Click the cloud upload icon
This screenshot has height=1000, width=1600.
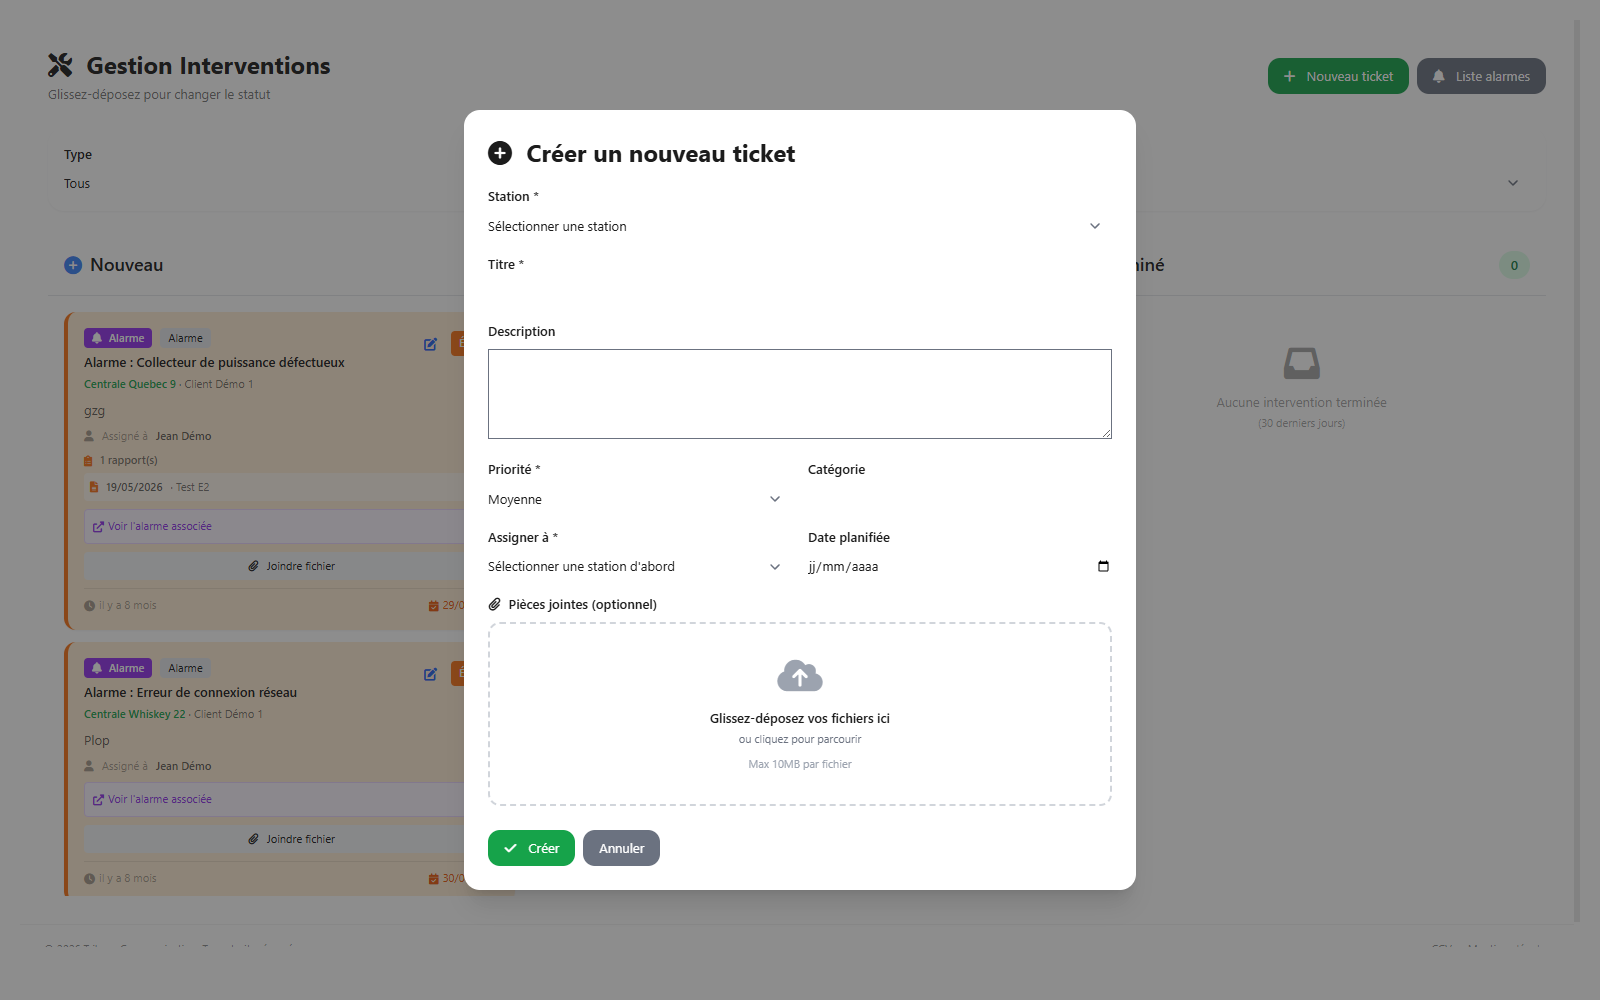pos(800,676)
